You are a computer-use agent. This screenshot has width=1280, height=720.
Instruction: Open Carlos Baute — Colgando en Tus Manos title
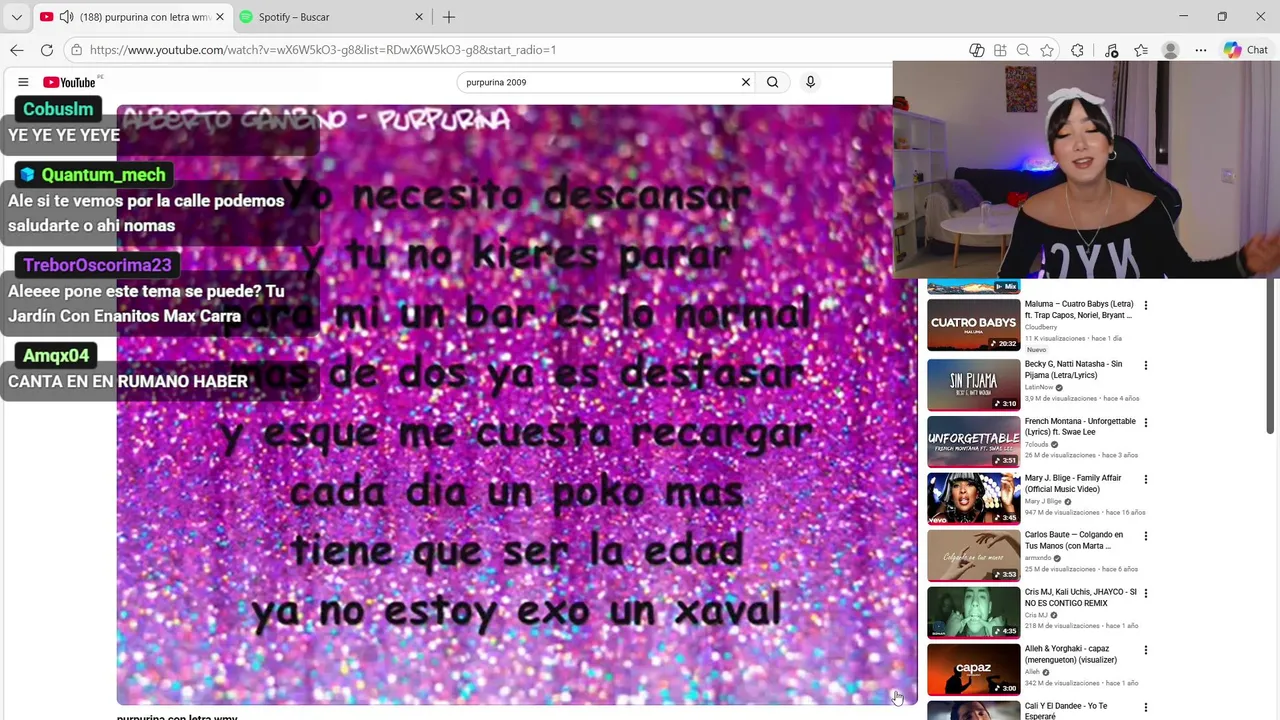[1074, 540]
